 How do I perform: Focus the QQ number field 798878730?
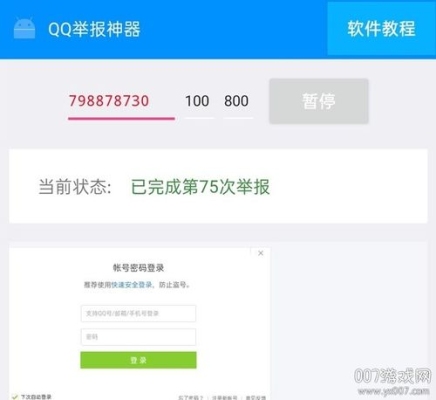point(121,101)
